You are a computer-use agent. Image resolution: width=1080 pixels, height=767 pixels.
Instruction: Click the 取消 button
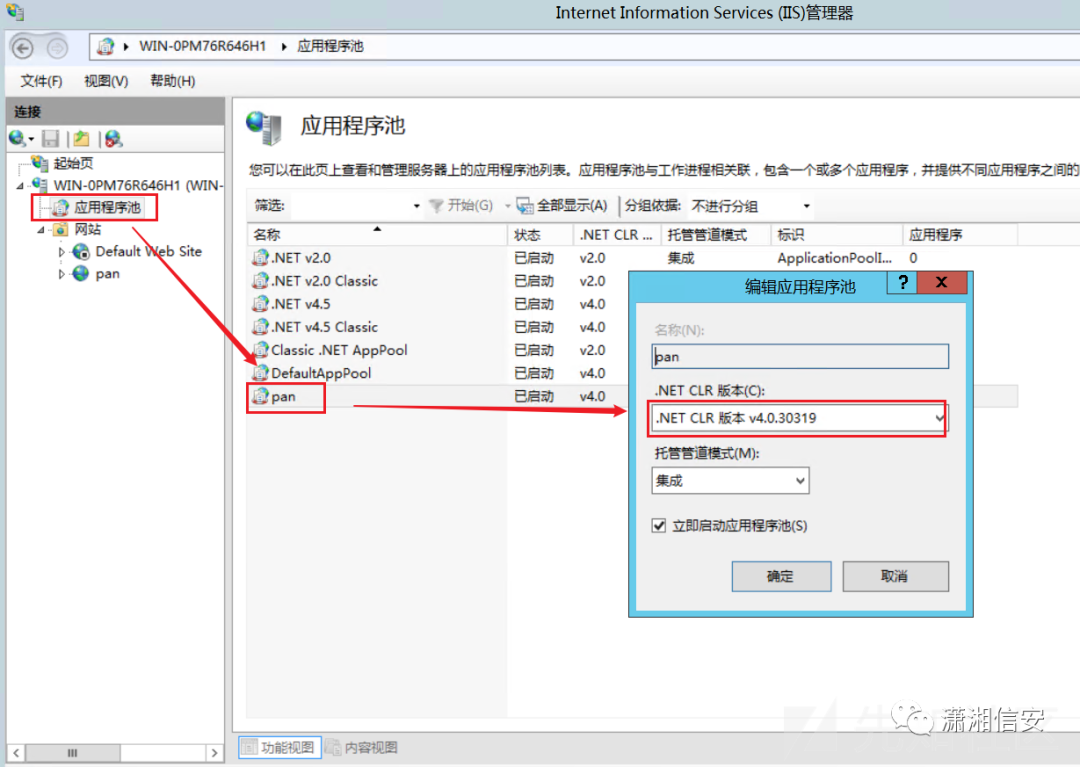pyautogui.click(x=895, y=576)
